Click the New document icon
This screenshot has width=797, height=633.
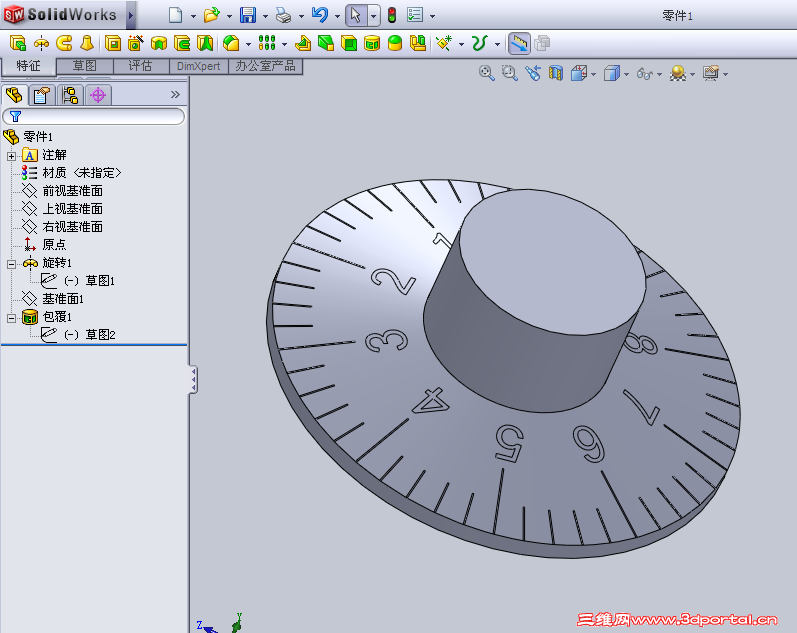tap(175, 15)
